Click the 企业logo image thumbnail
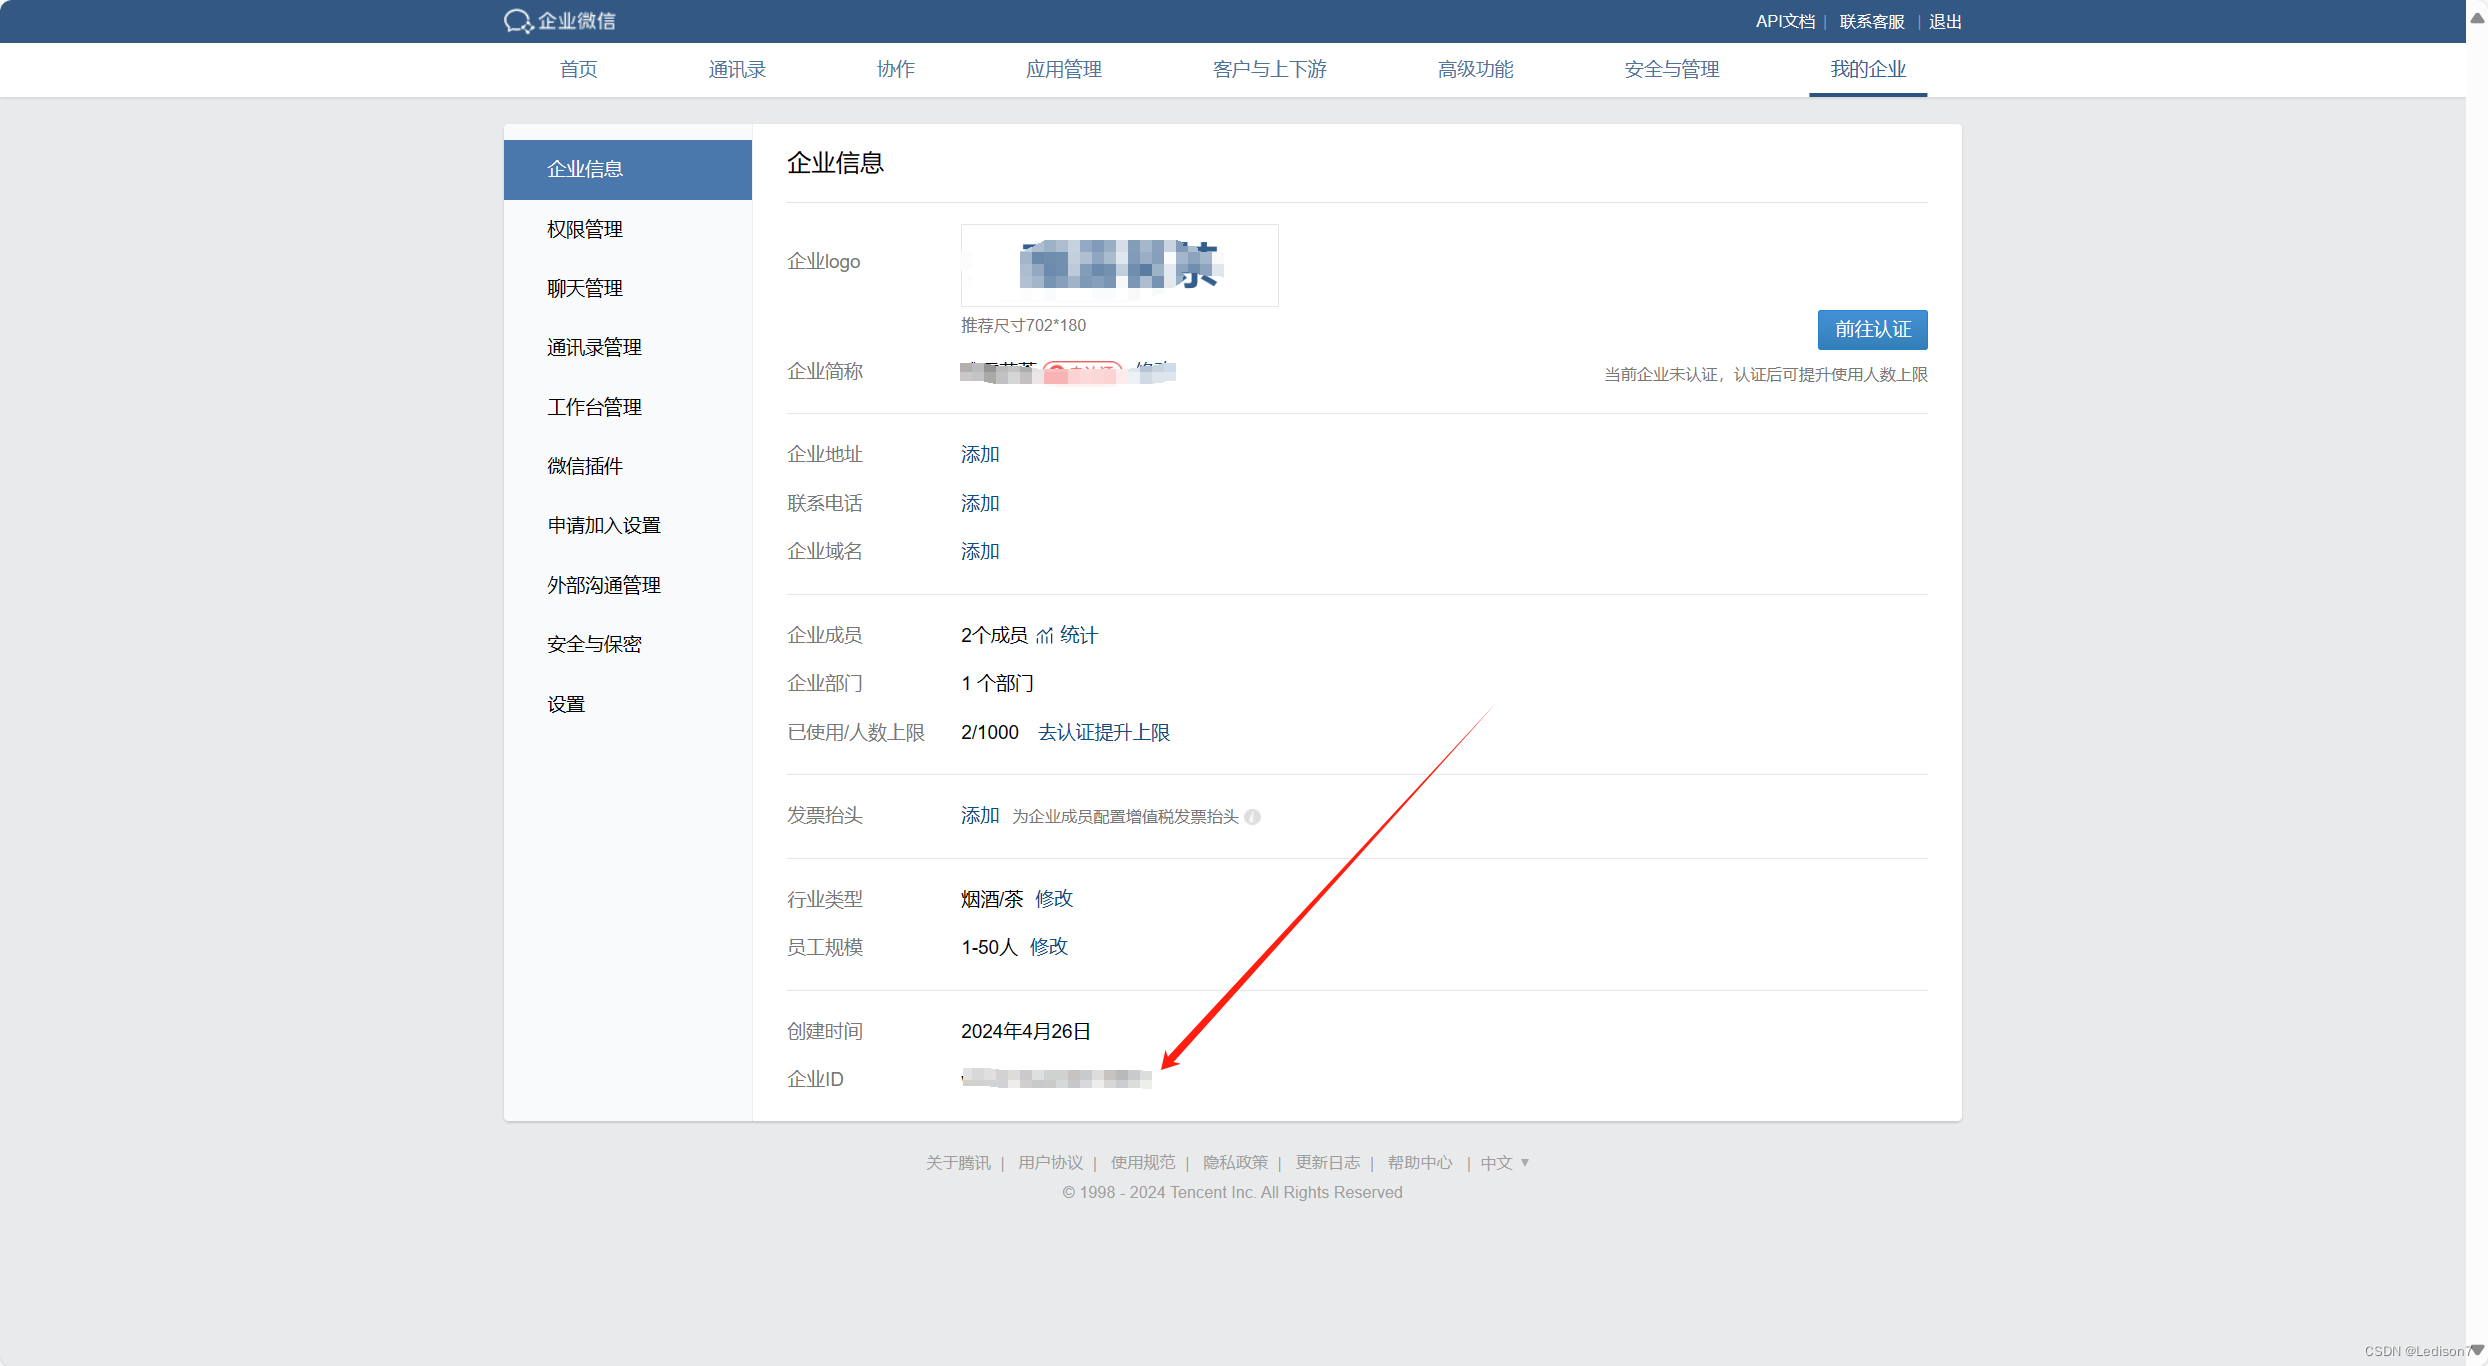Screen dimensions: 2488x1366 point(1119,265)
